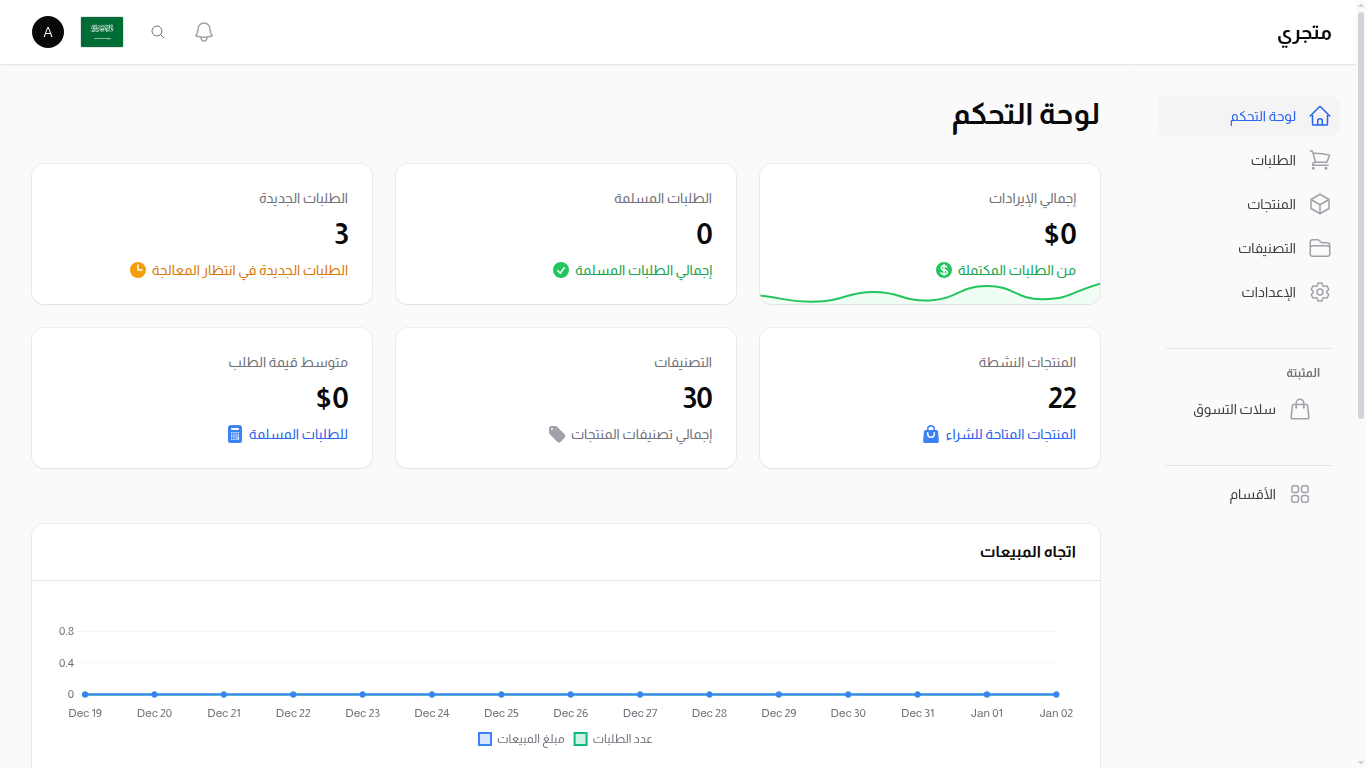1366x768 pixels.
Task: Click the folder icon for التصنيفات
Action: [1320, 248]
